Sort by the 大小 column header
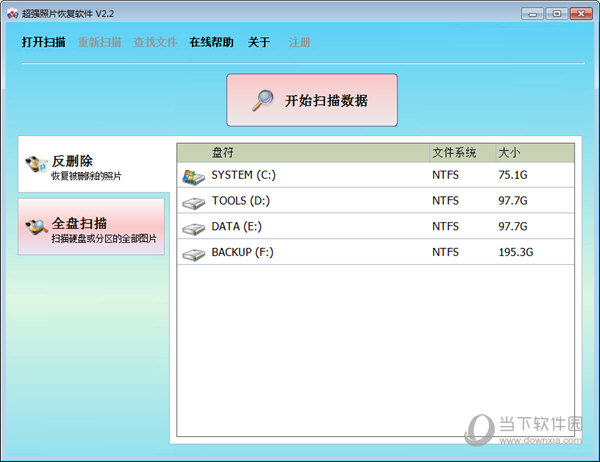The width and height of the screenshot is (600, 462). click(509, 153)
